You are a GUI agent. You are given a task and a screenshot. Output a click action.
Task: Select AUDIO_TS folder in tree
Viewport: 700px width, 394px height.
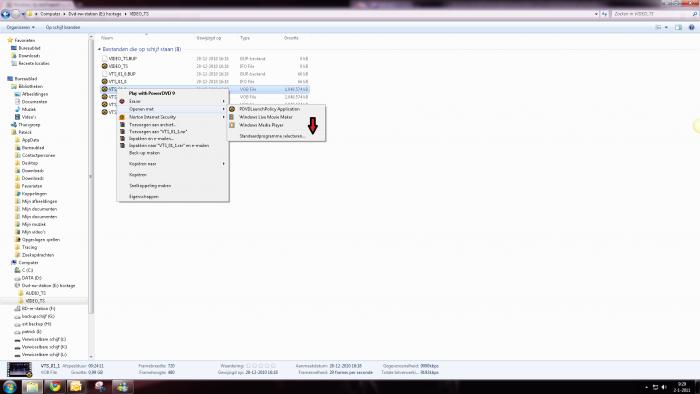pyautogui.click(x=35, y=293)
